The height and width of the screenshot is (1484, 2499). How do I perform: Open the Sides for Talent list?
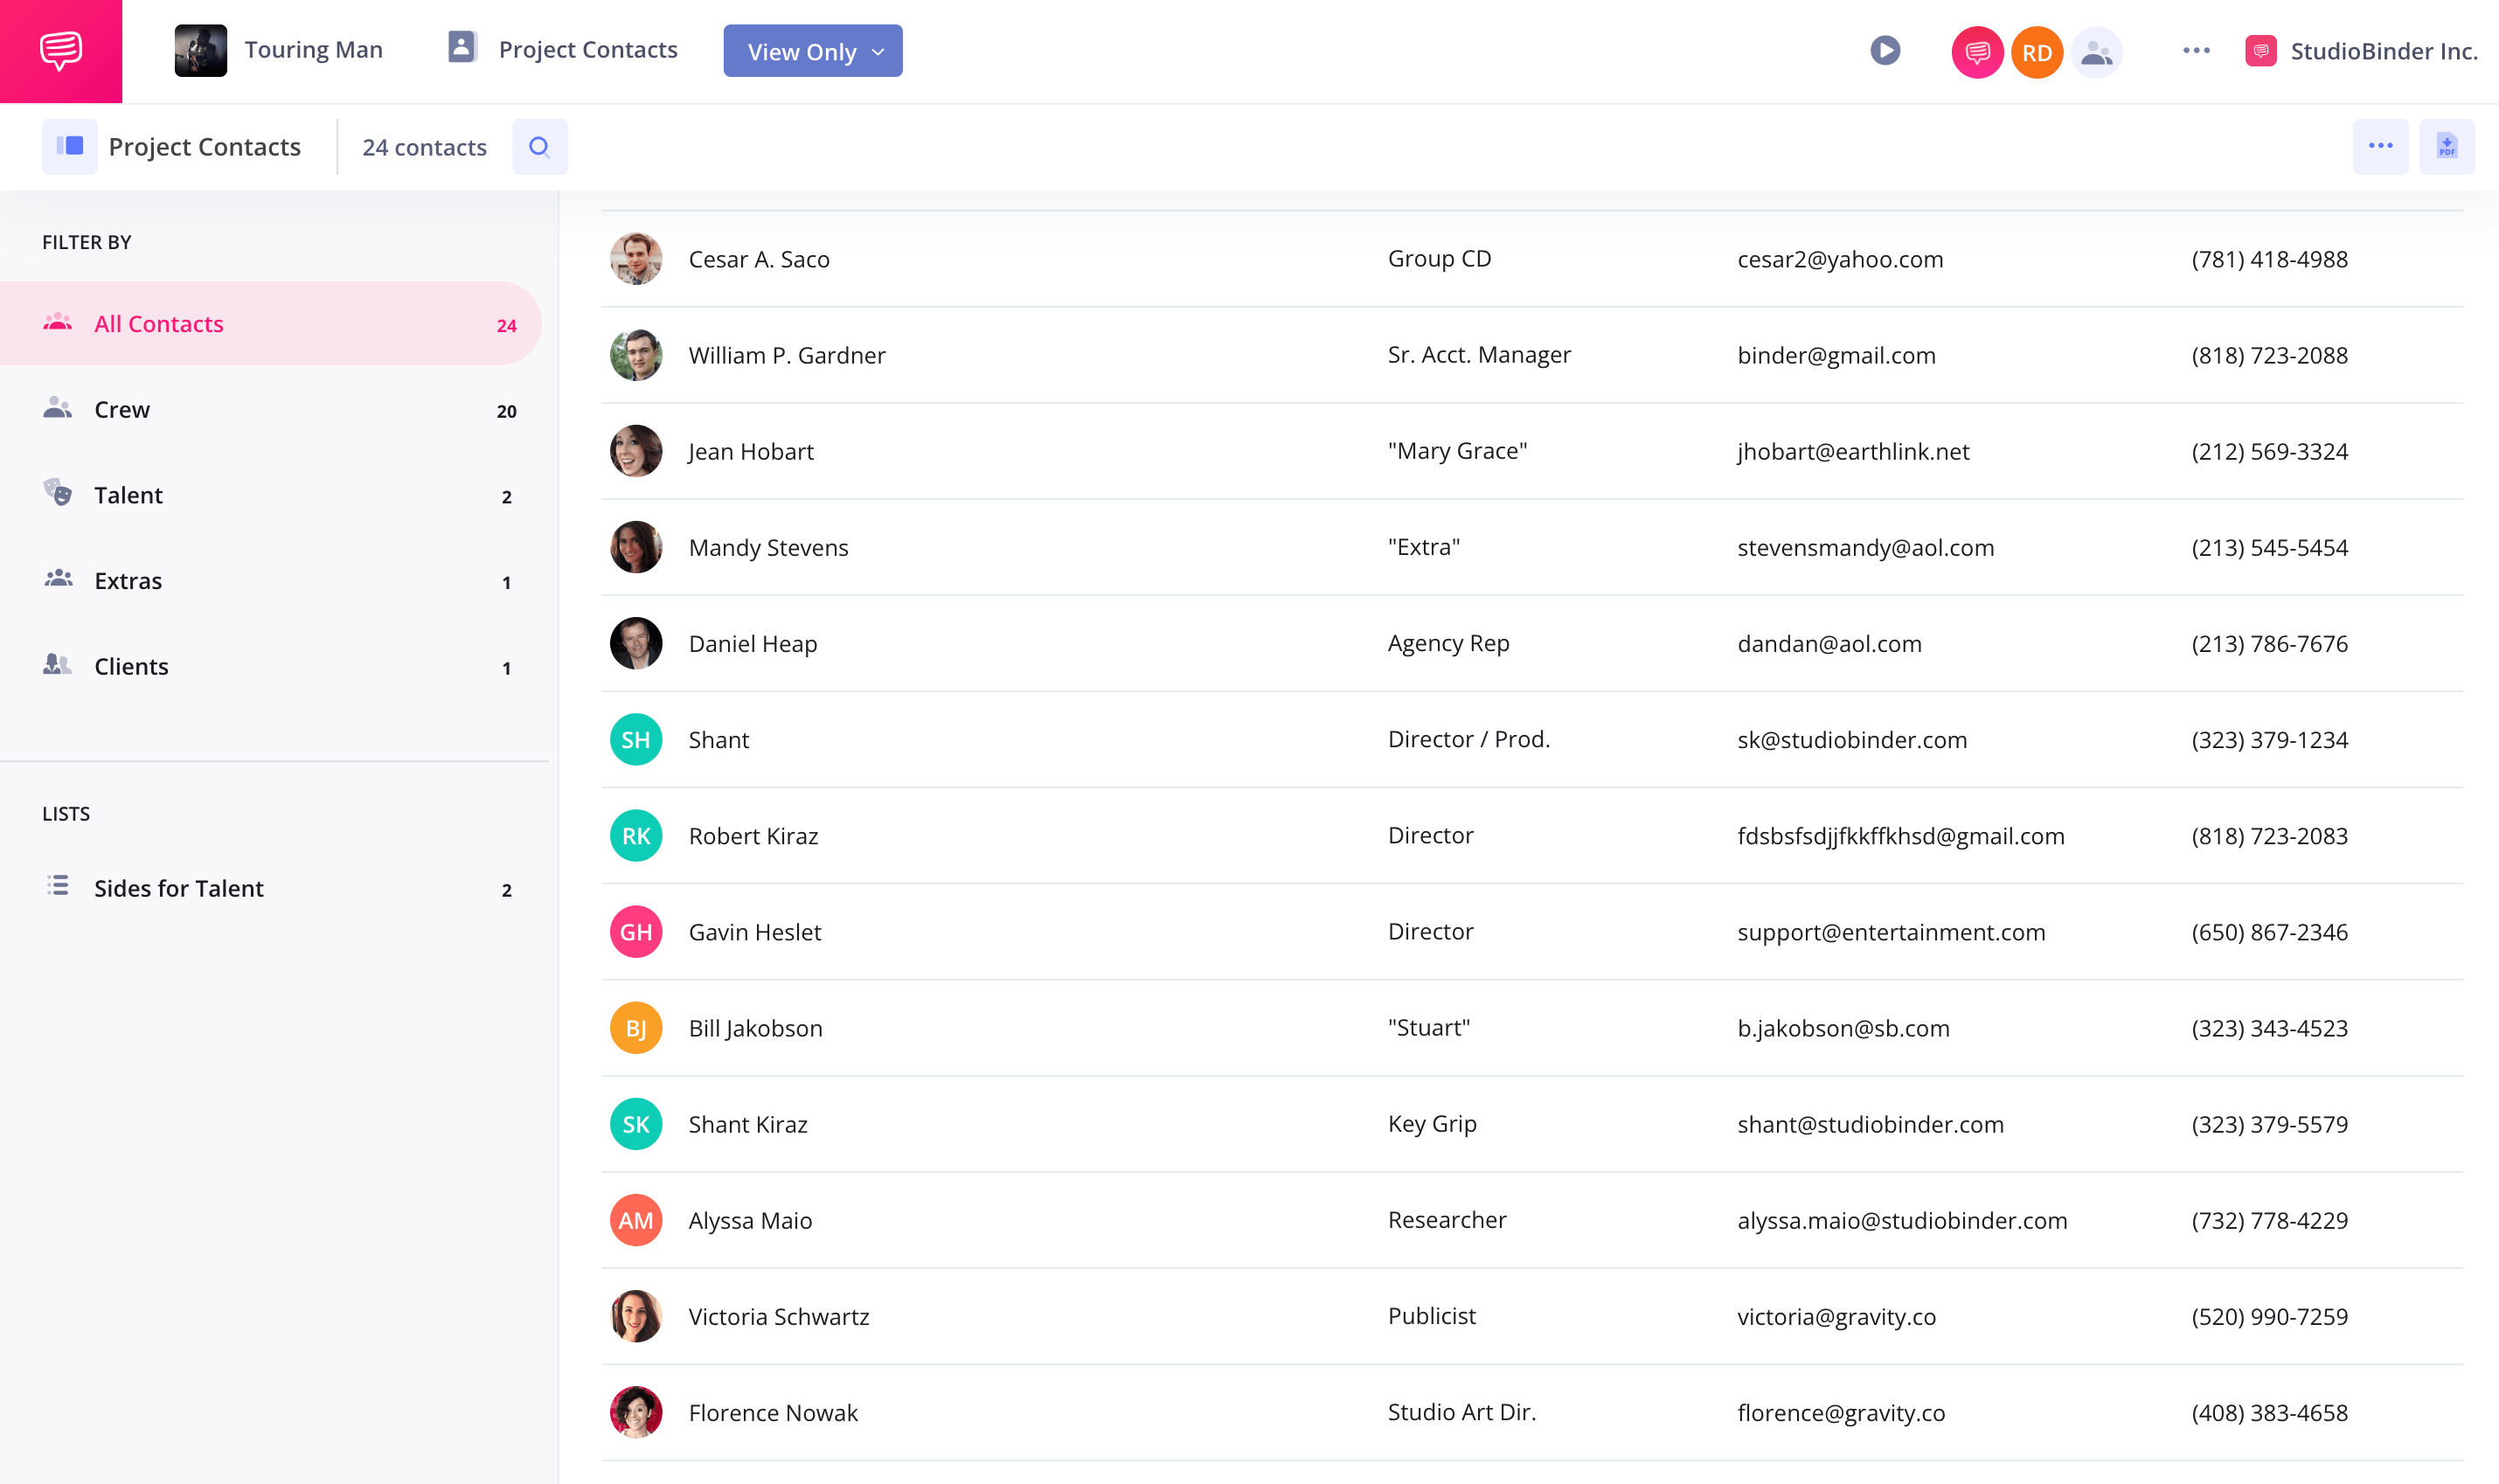tap(178, 888)
